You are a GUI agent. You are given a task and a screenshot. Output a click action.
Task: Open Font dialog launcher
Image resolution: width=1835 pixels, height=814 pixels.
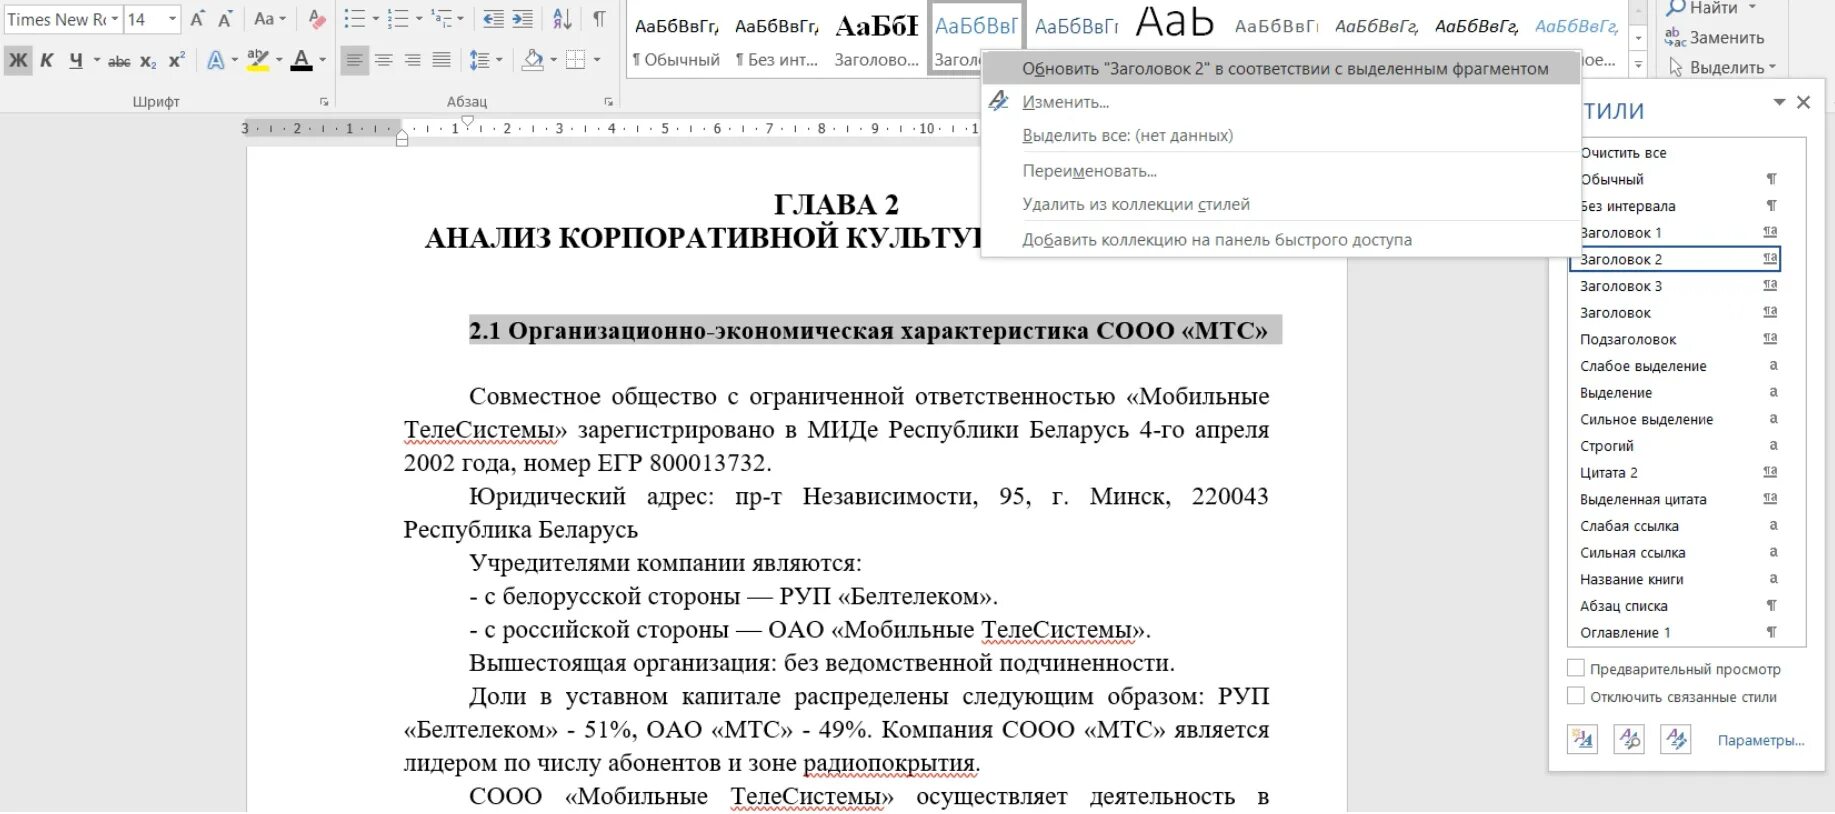click(324, 102)
